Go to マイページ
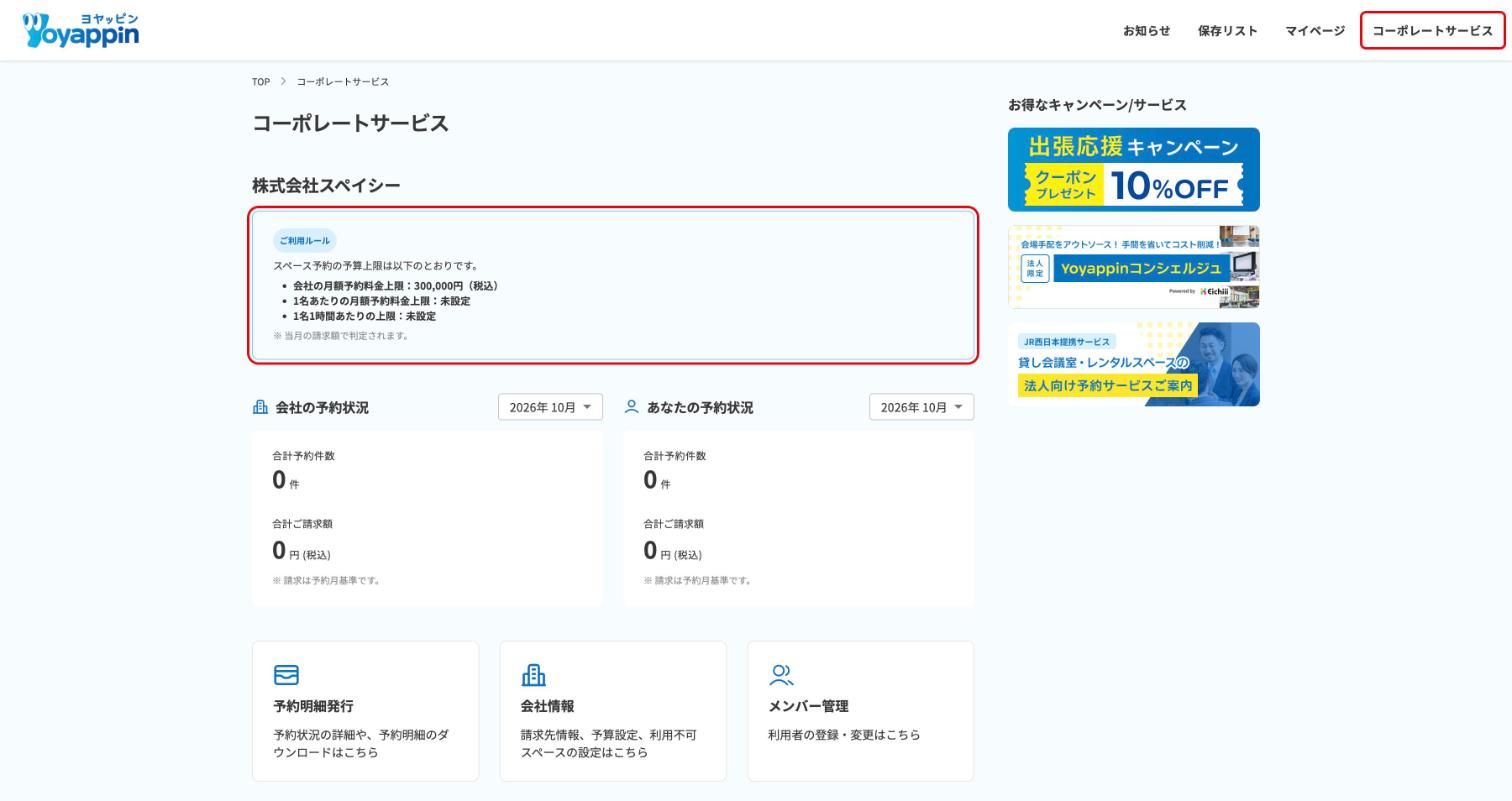This screenshot has width=1512, height=801. 1315,31
